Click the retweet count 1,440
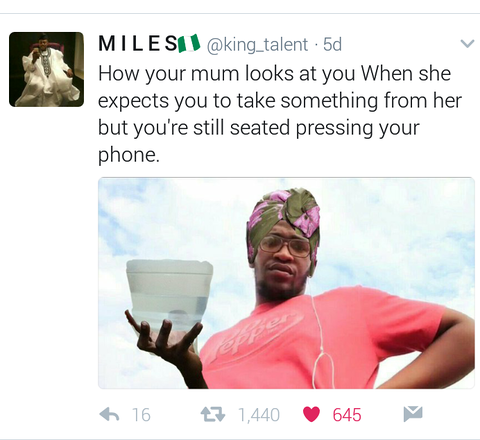 (x=259, y=415)
